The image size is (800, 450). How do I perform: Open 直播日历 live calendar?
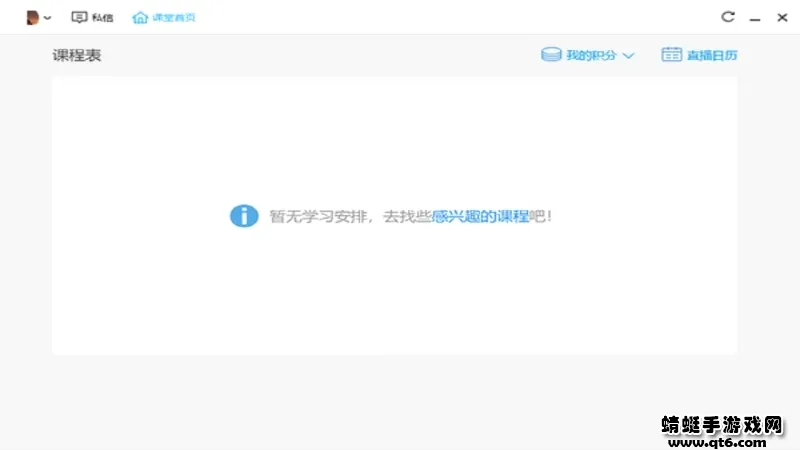699,55
